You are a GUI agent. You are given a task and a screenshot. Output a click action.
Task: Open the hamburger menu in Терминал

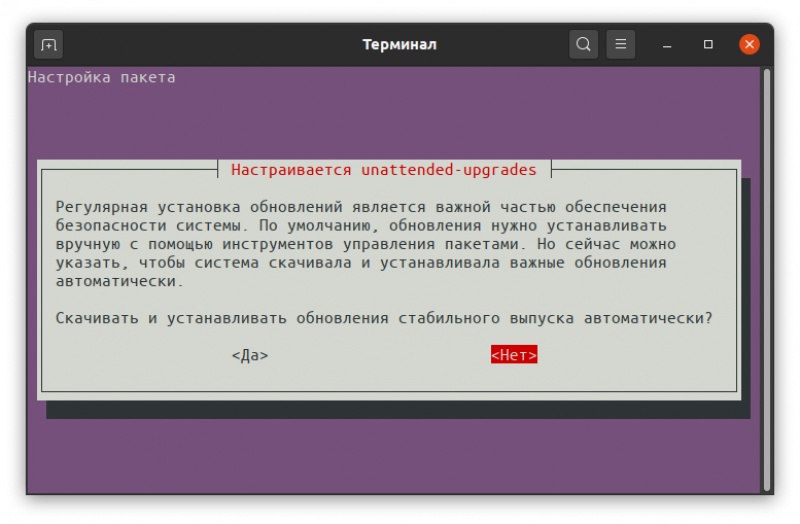pos(620,44)
